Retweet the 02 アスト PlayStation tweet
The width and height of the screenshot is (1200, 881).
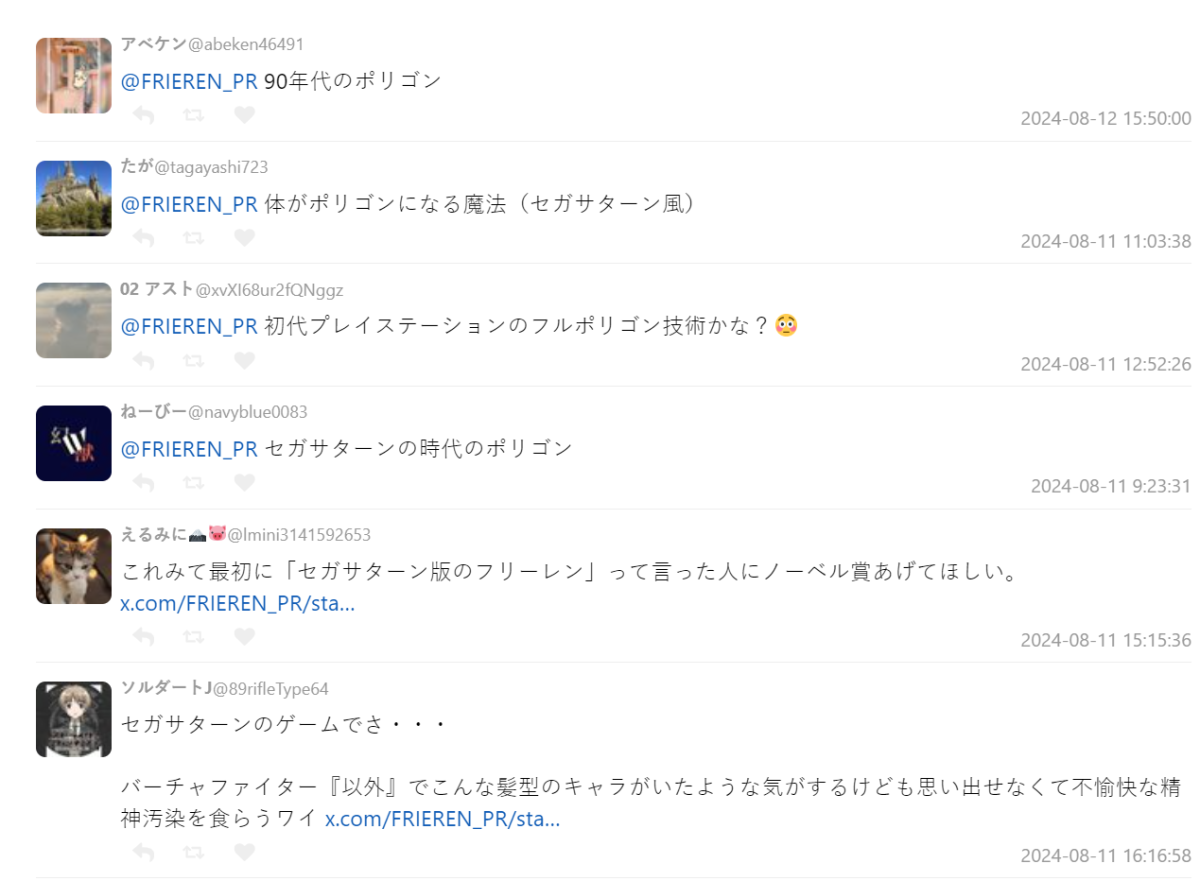(194, 361)
